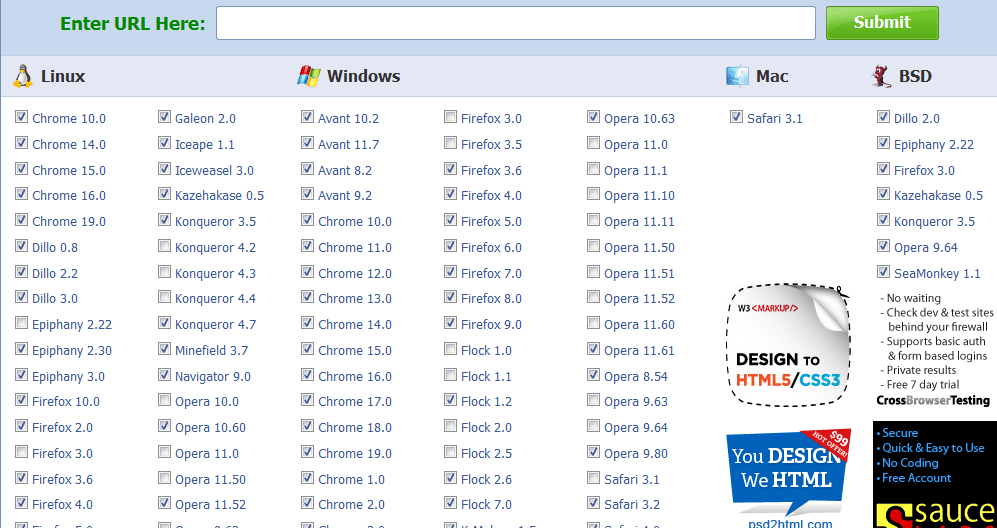Check the Linux Firefox 3.0 checkbox

pyautogui.click(x=22, y=452)
